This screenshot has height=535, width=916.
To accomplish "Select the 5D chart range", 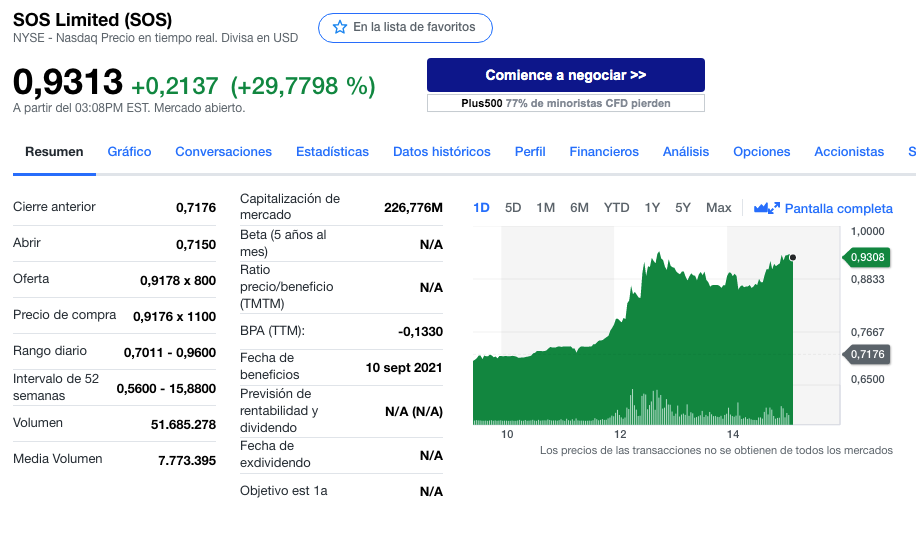I will [513, 208].
